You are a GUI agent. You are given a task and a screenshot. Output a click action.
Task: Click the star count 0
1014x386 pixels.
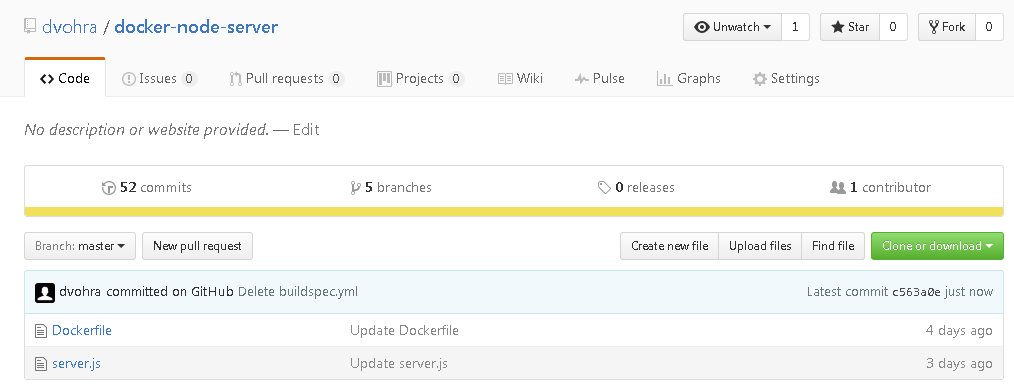(x=893, y=27)
